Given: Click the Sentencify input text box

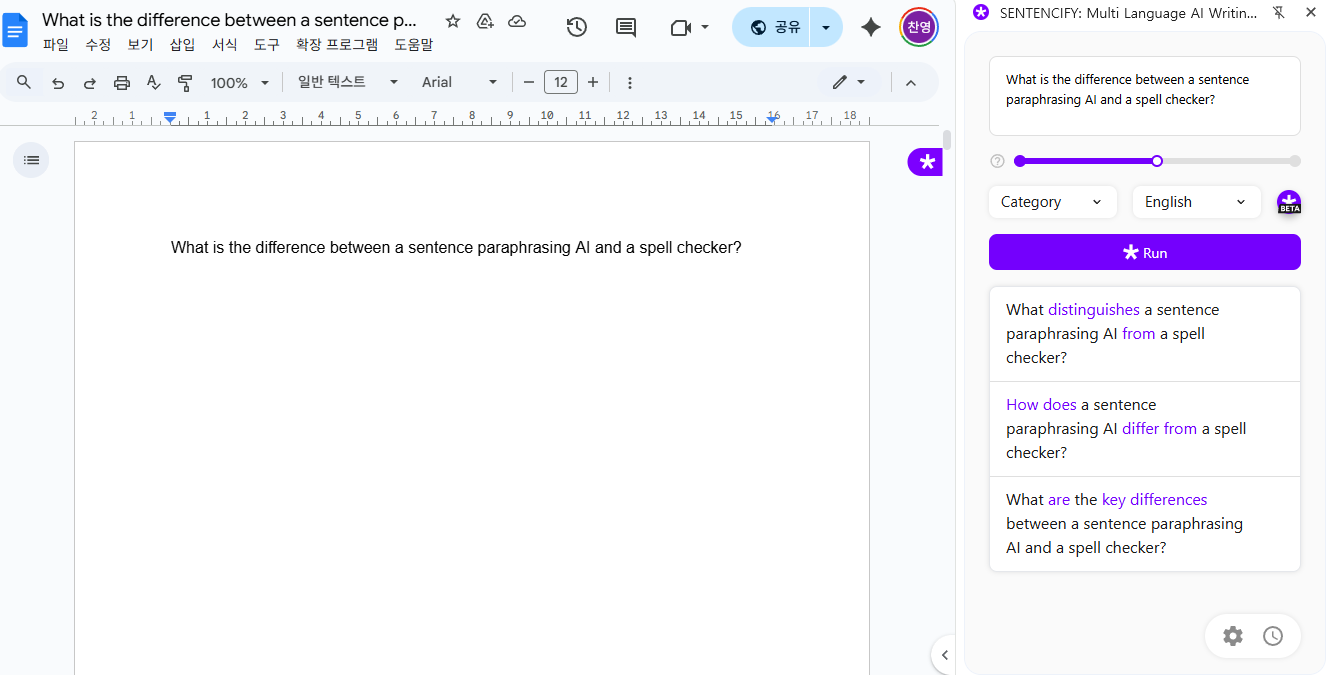Looking at the screenshot, I should tap(1145, 96).
